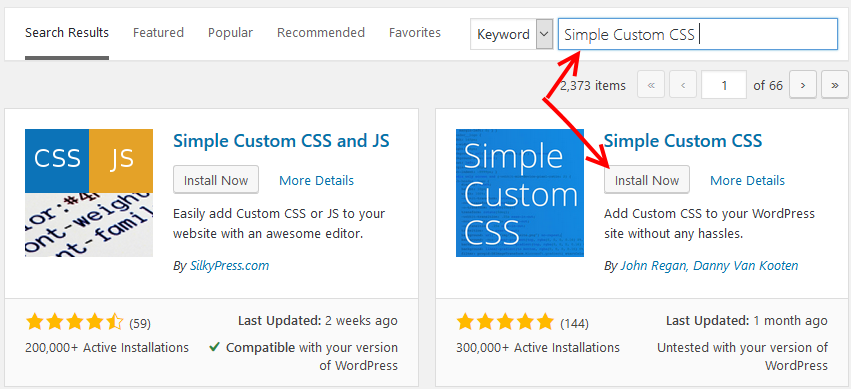Open the Recommended tab
Viewport: 851px width, 389px height.
click(x=321, y=33)
